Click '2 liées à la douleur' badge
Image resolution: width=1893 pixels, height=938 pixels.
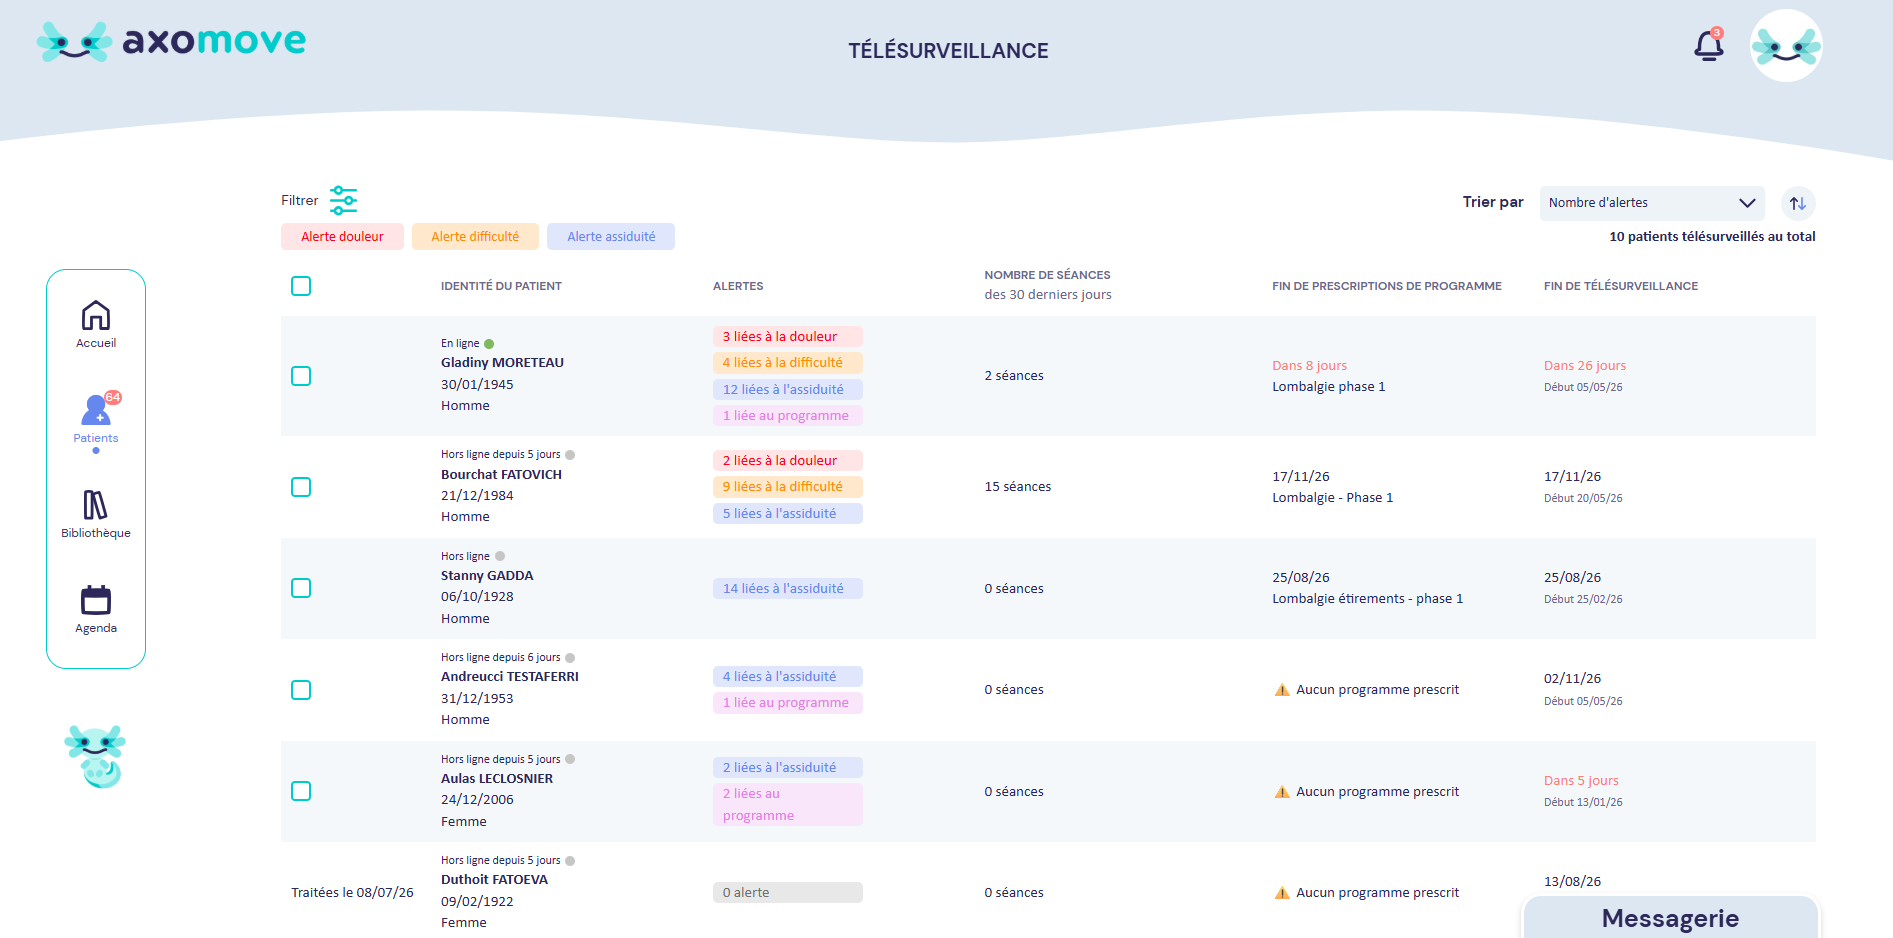(788, 461)
